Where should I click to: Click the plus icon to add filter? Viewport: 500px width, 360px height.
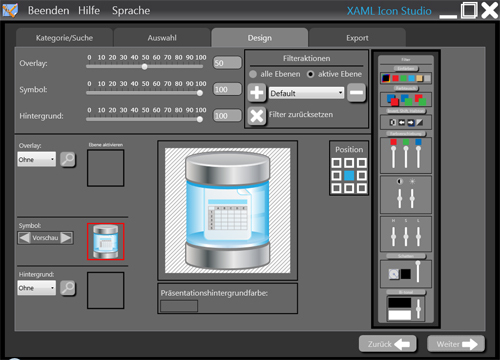click(x=257, y=92)
